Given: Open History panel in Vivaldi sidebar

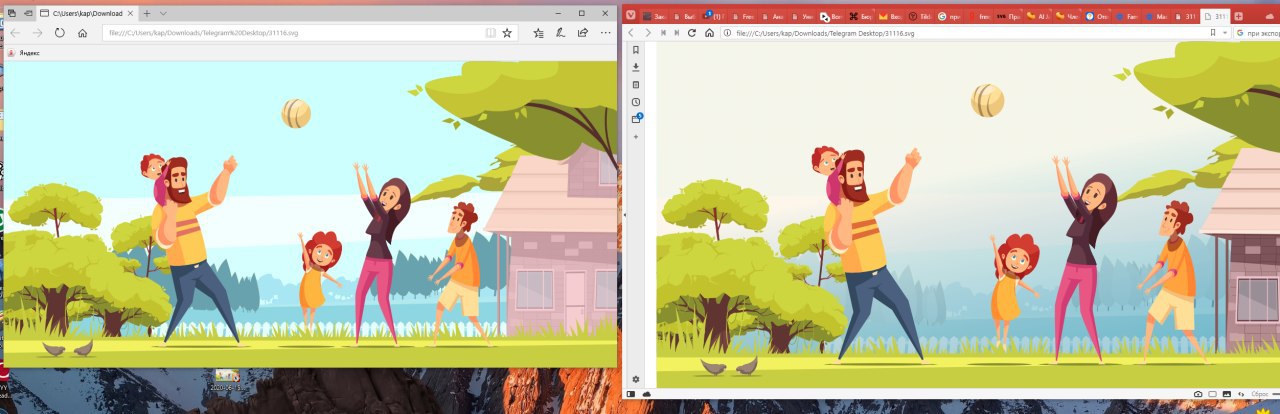Looking at the screenshot, I should coord(635,102).
